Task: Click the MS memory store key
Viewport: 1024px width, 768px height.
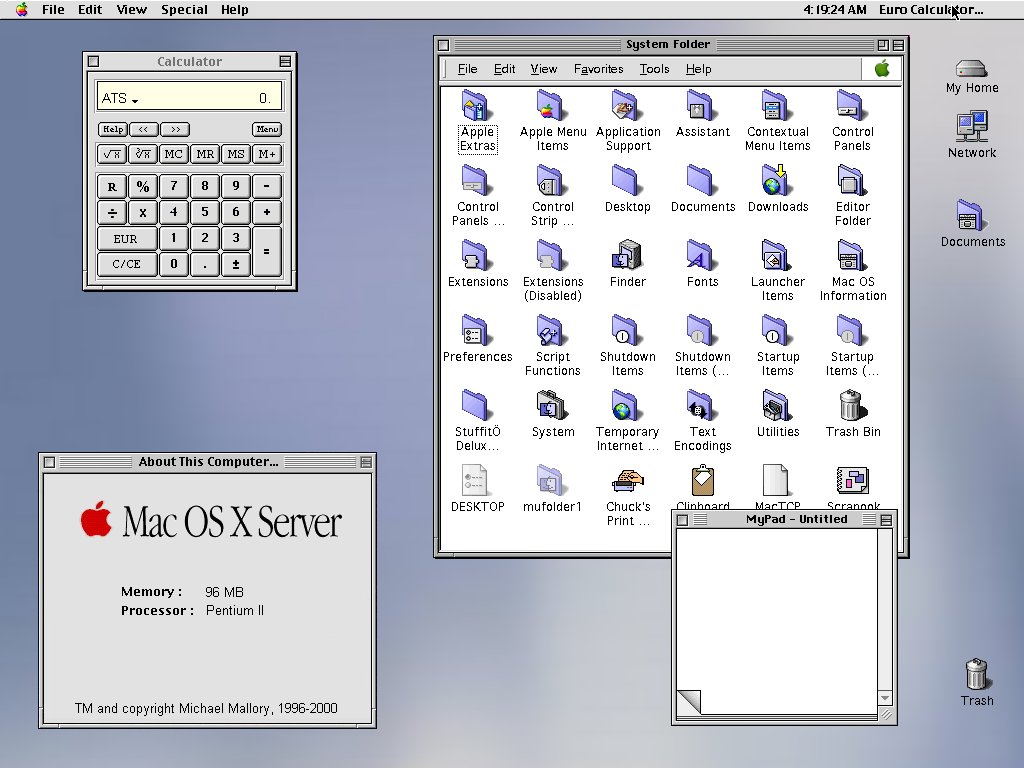Action: (x=236, y=154)
